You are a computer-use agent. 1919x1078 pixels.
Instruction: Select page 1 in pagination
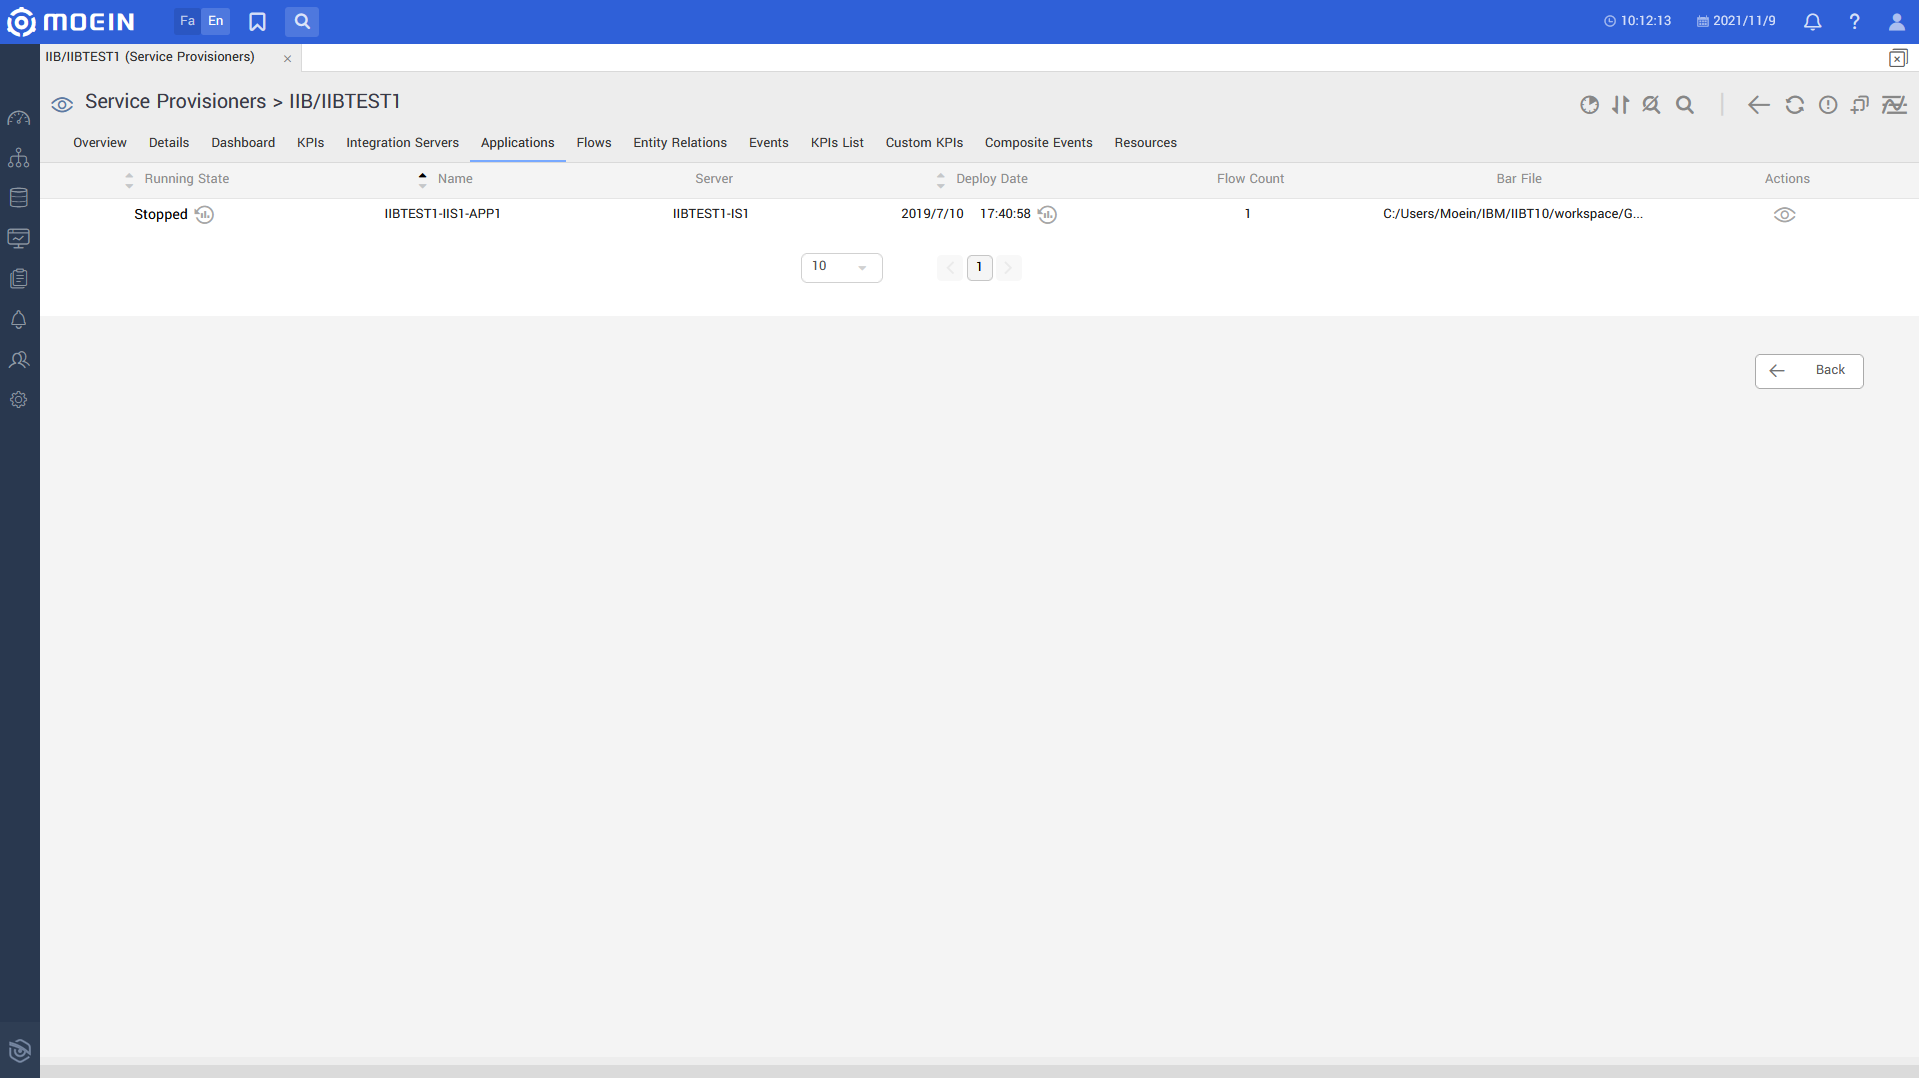(x=979, y=267)
